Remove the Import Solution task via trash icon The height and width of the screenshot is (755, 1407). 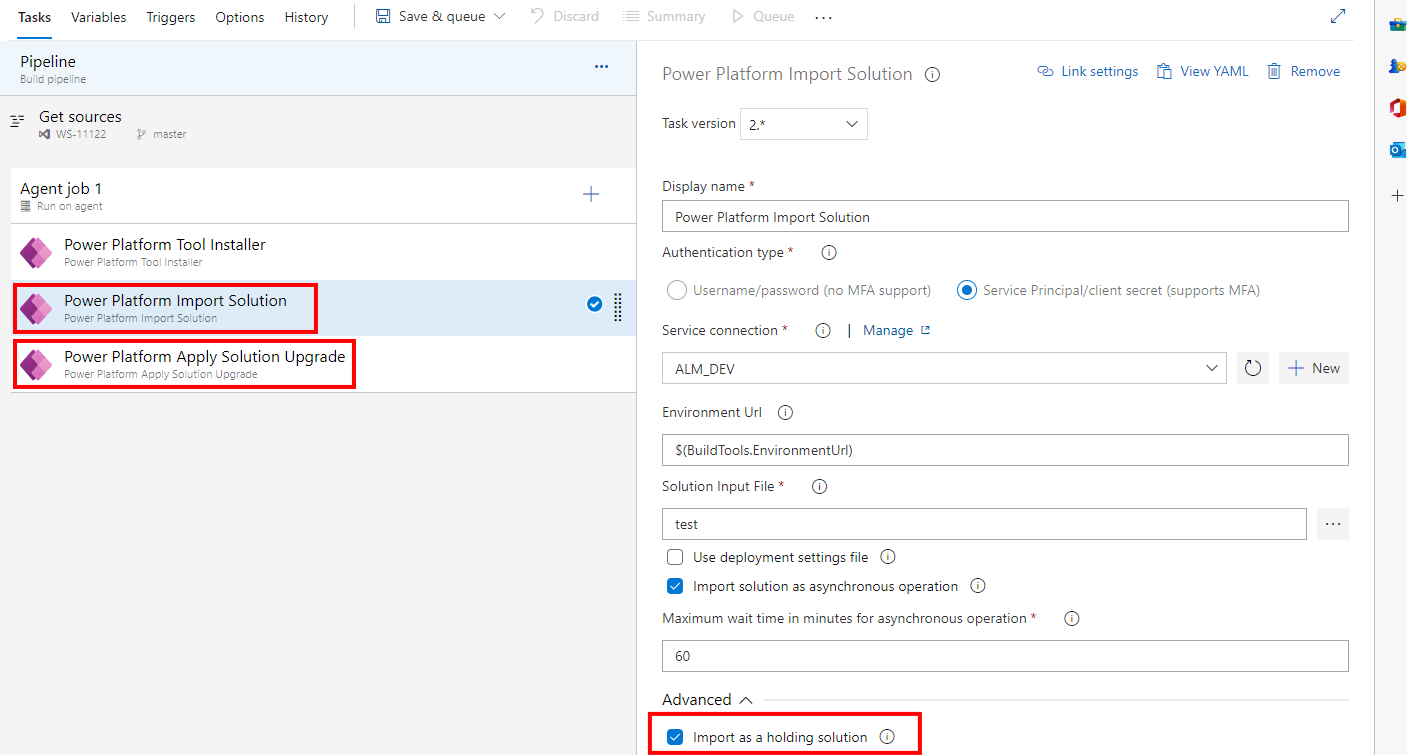[x=1274, y=70]
